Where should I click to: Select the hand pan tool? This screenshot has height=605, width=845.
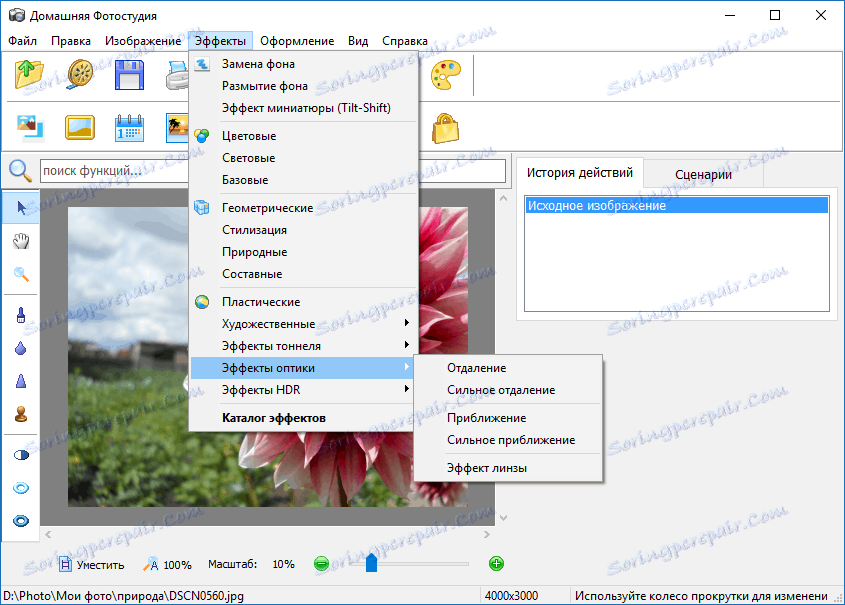click(20, 240)
